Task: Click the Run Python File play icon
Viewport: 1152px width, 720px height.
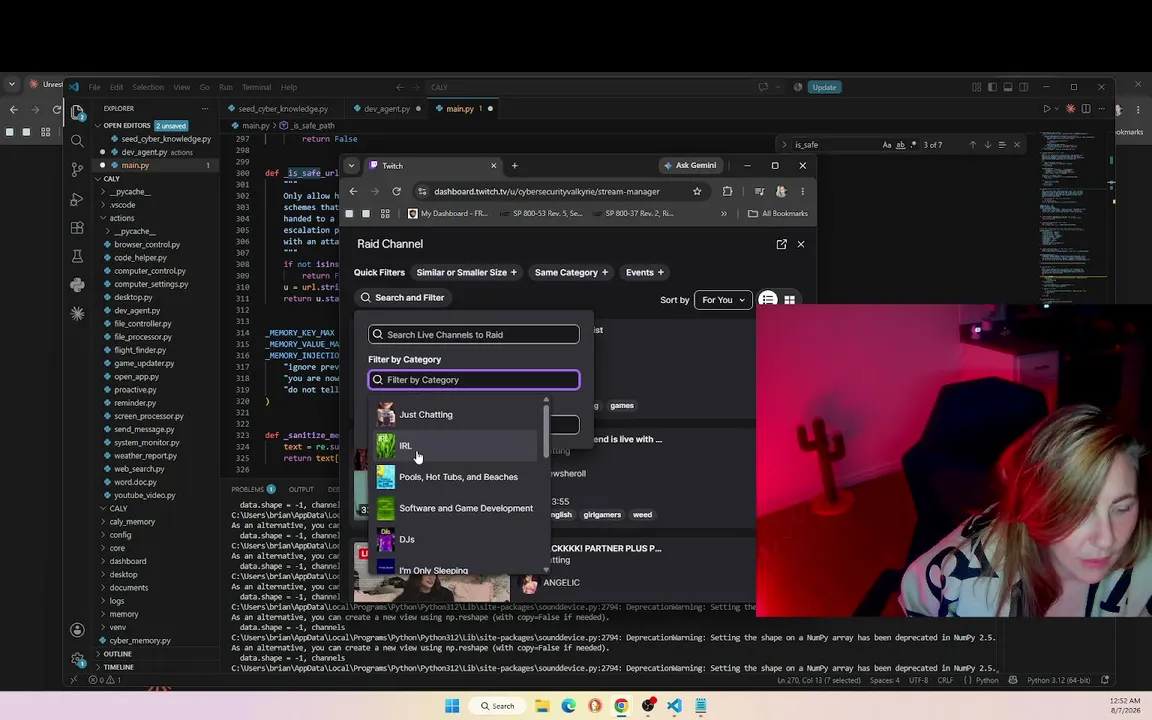Action: pyautogui.click(x=1047, y=109)
